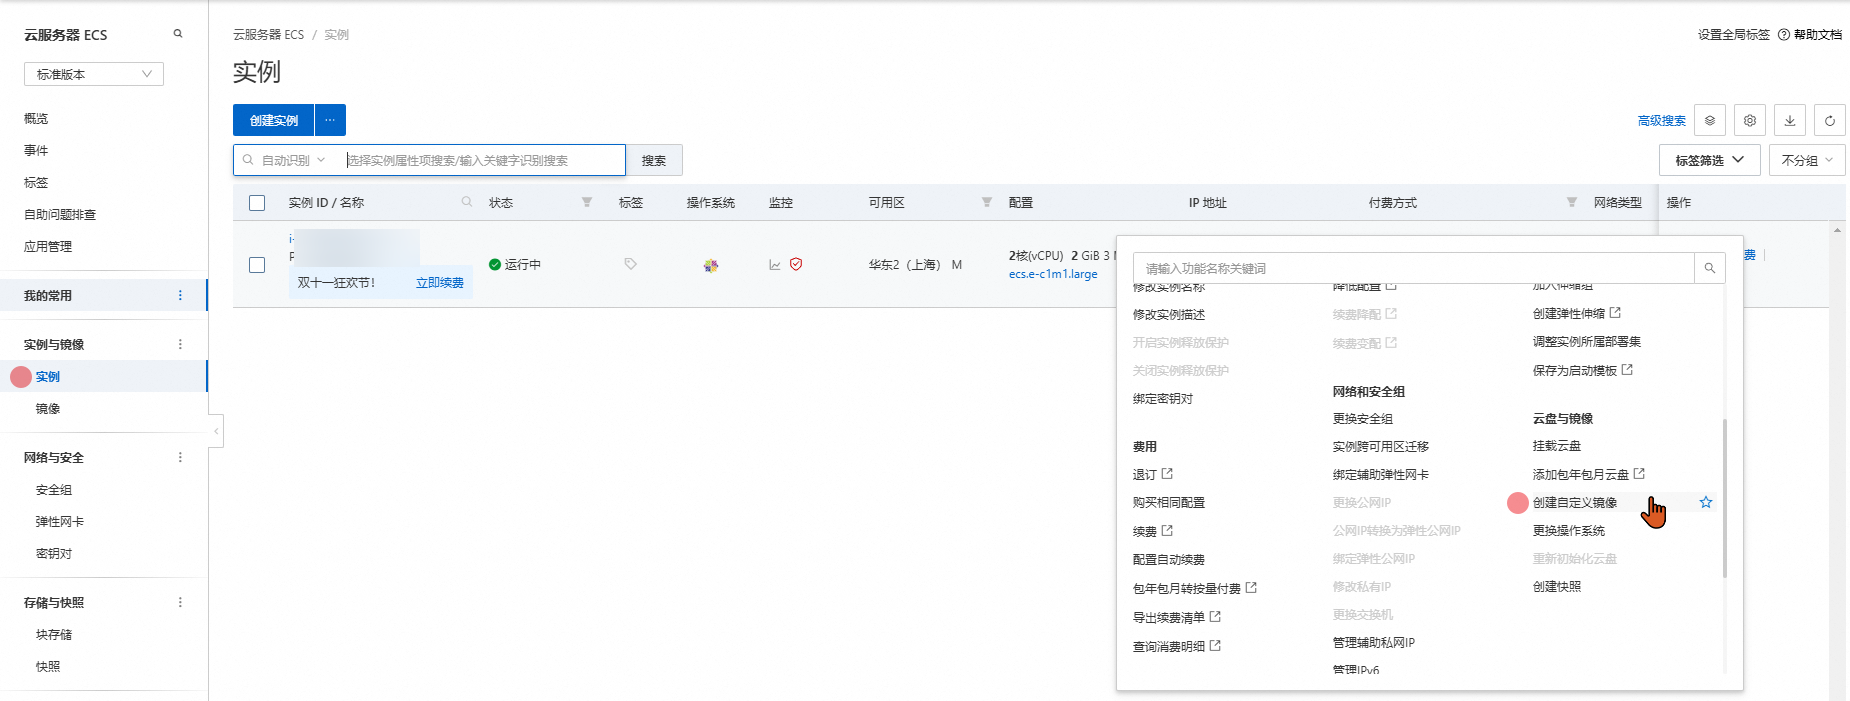Open the 高级搜索 link

click(x=1661, y=121)
